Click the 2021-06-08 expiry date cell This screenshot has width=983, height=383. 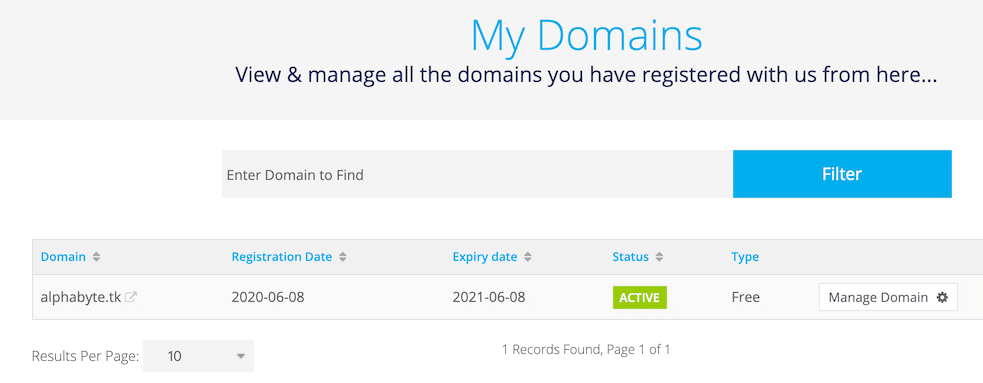[488, 298]
